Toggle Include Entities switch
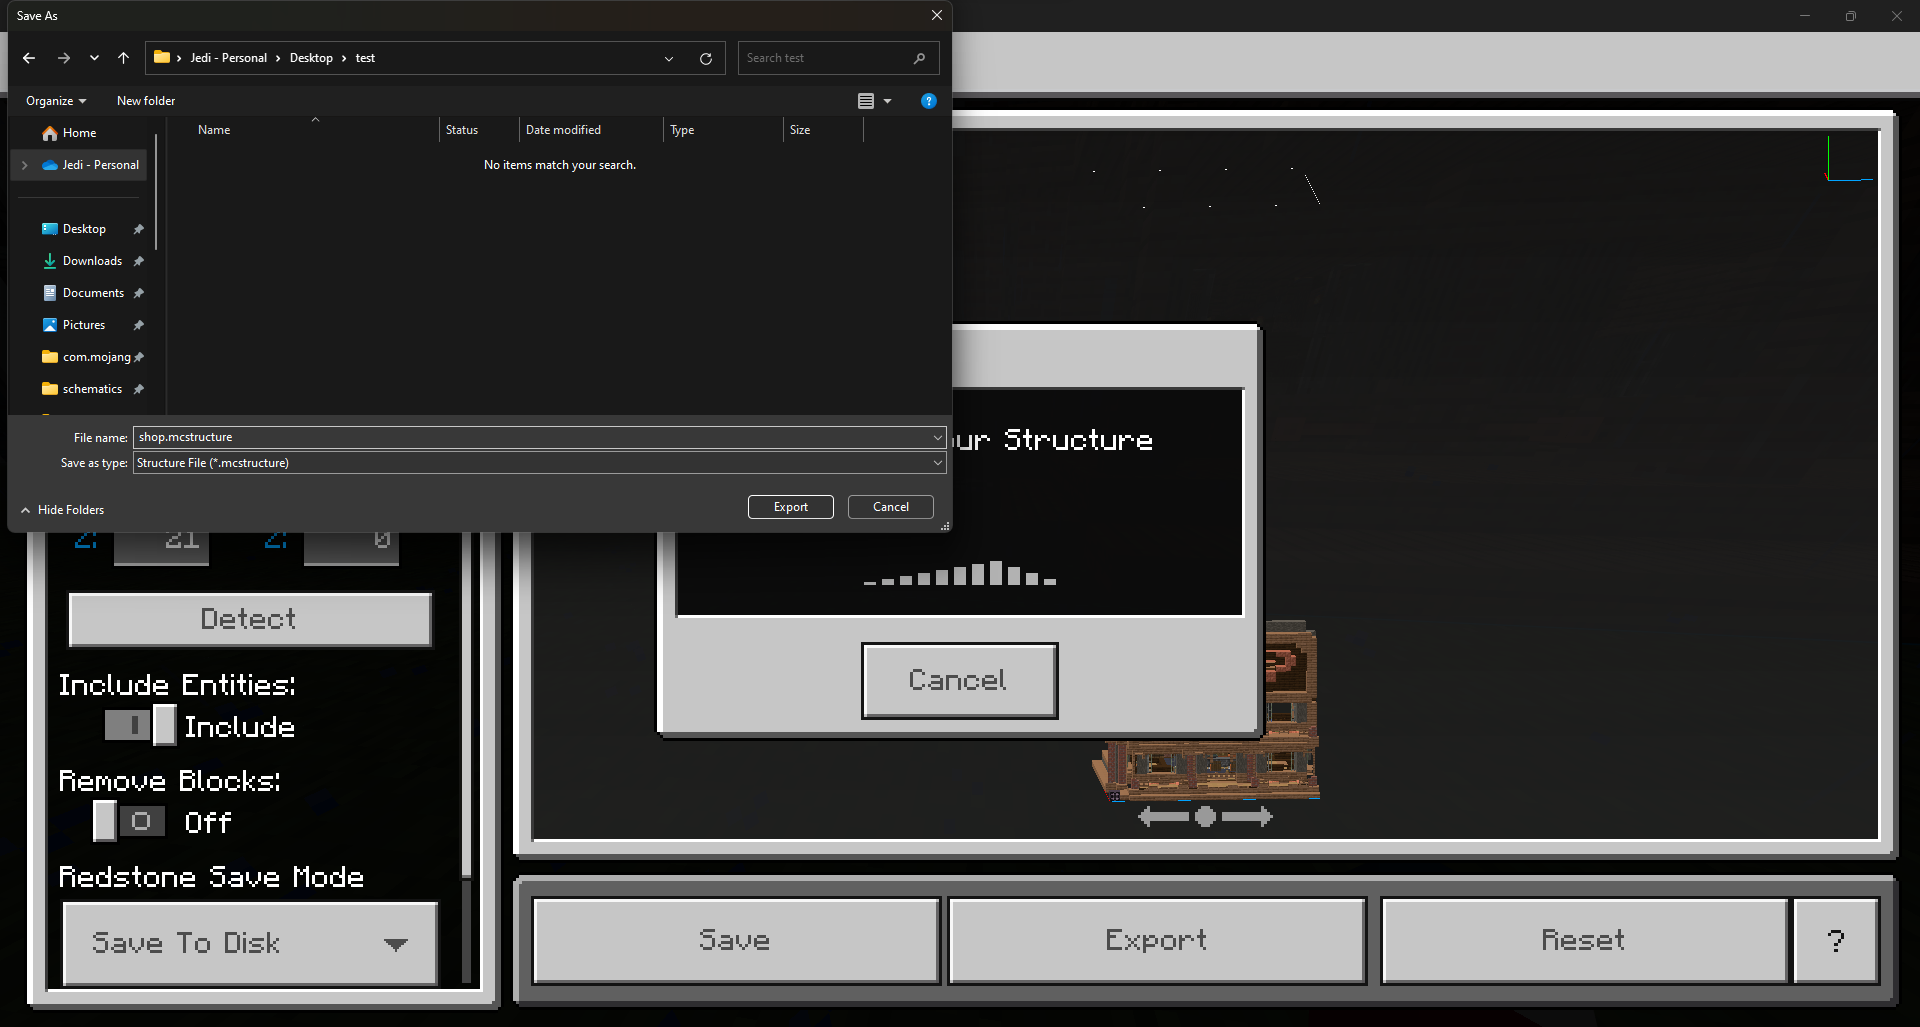The height and width of the screenshot is (1027, 1920). 140,725
